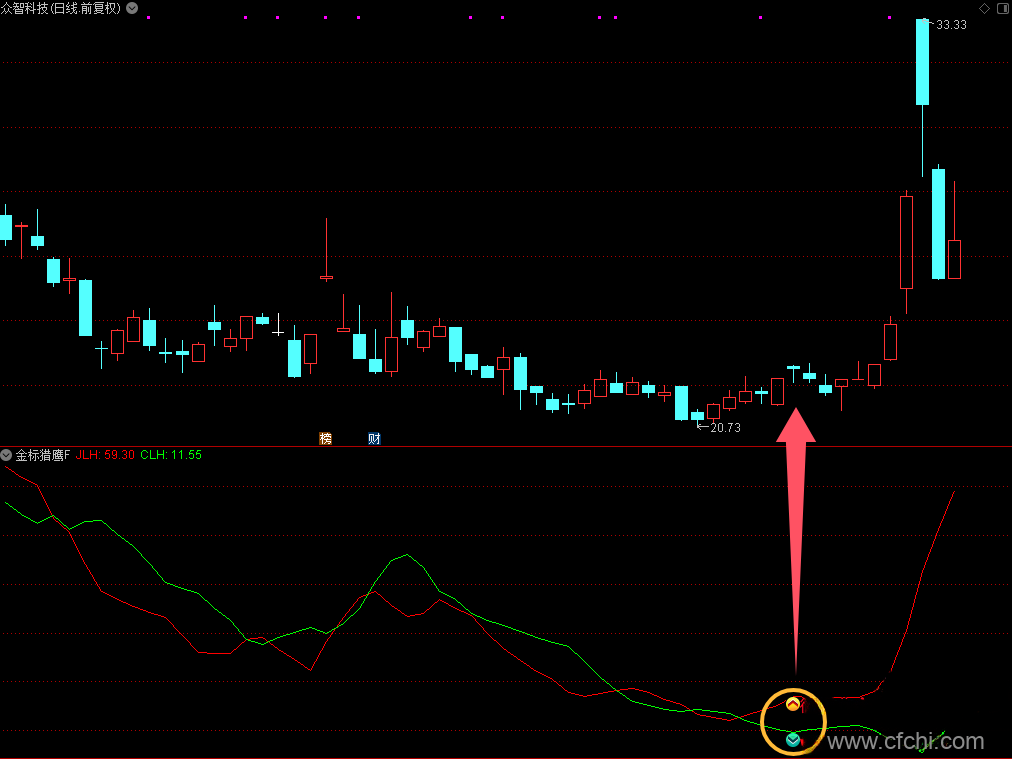Select the 众智科技(日线.前复权) title text
The width and height of the screenshot is (1012, 759).
[x=61, y=8]
